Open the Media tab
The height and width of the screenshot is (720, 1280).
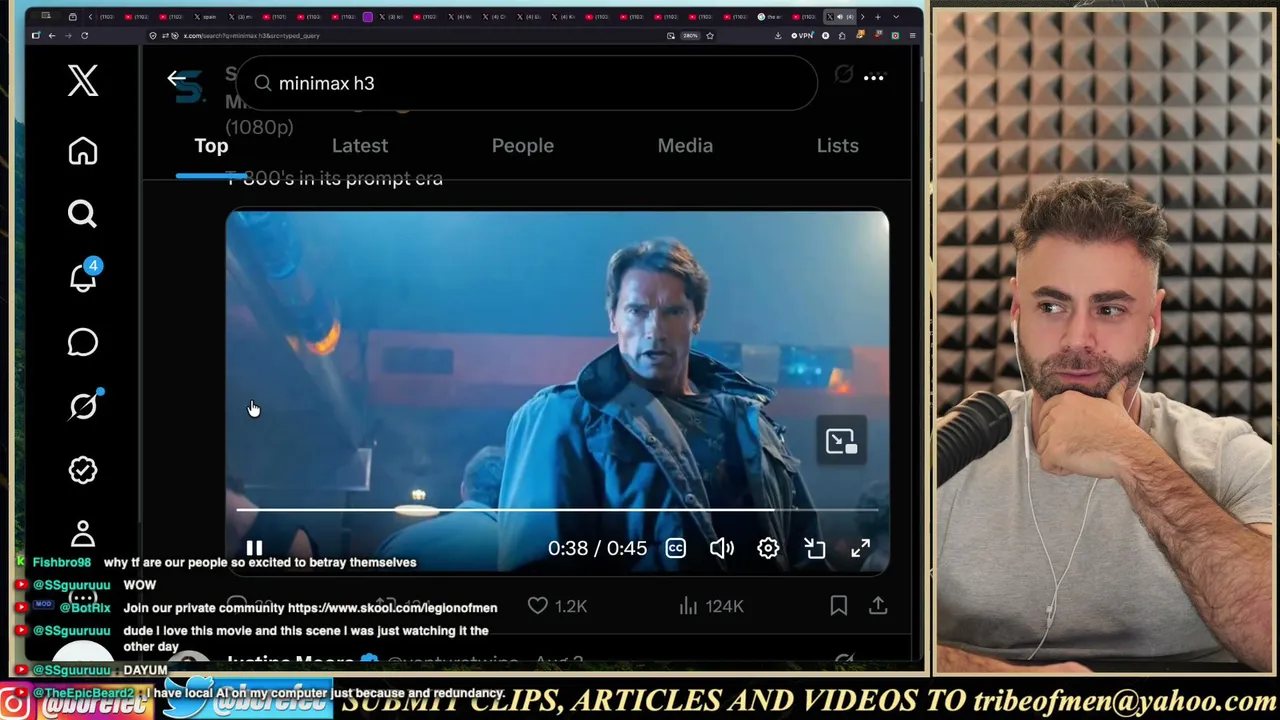(x=685, y=146)
